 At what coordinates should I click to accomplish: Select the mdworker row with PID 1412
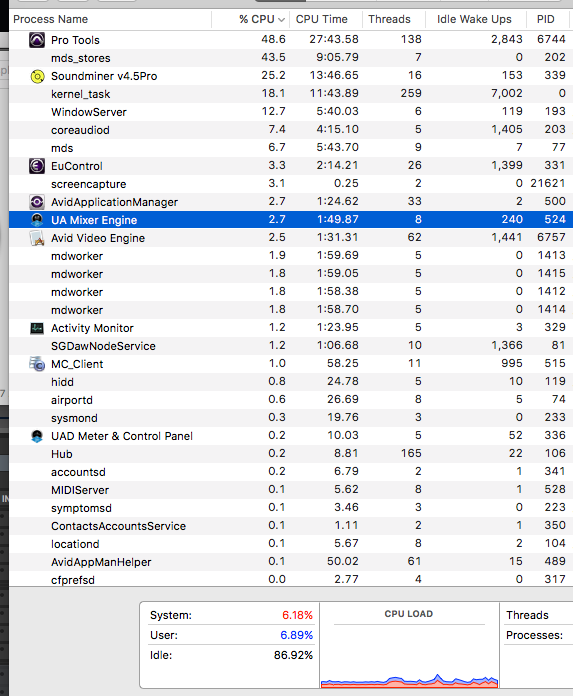291,292
